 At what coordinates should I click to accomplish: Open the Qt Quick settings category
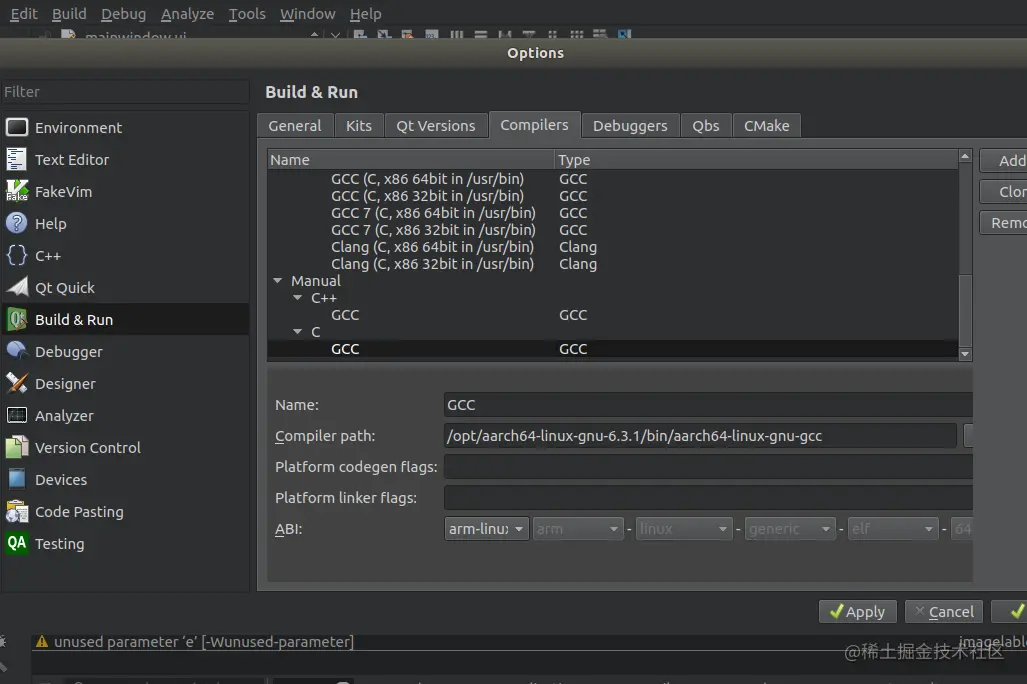(124, 288)
